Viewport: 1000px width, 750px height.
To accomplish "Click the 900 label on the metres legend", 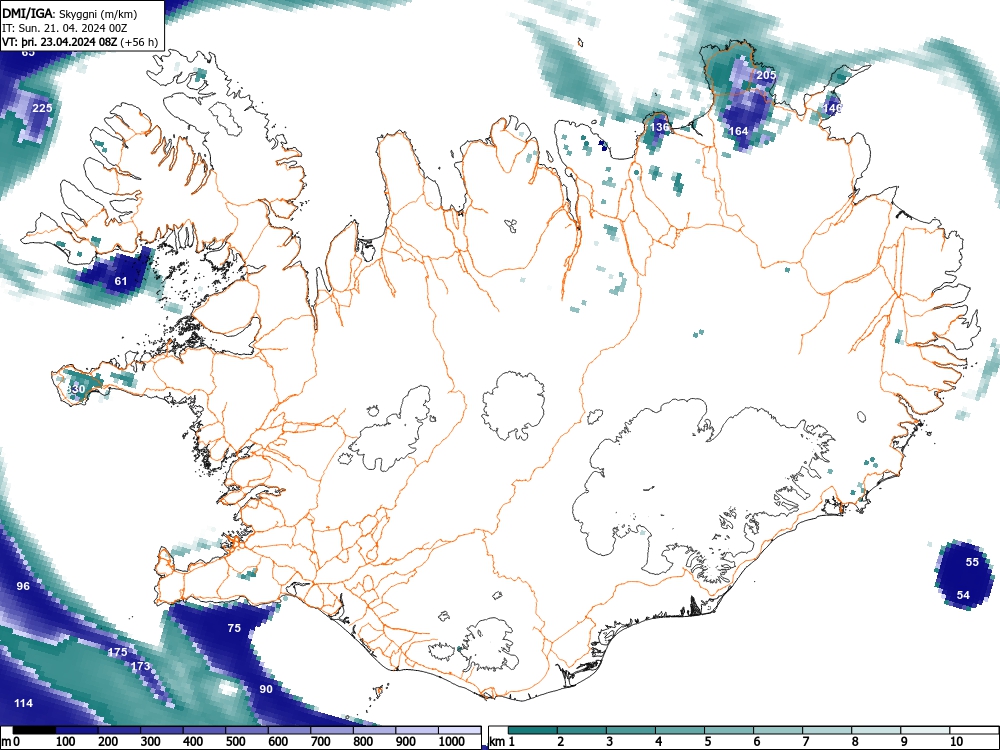I will click(405, 742).
